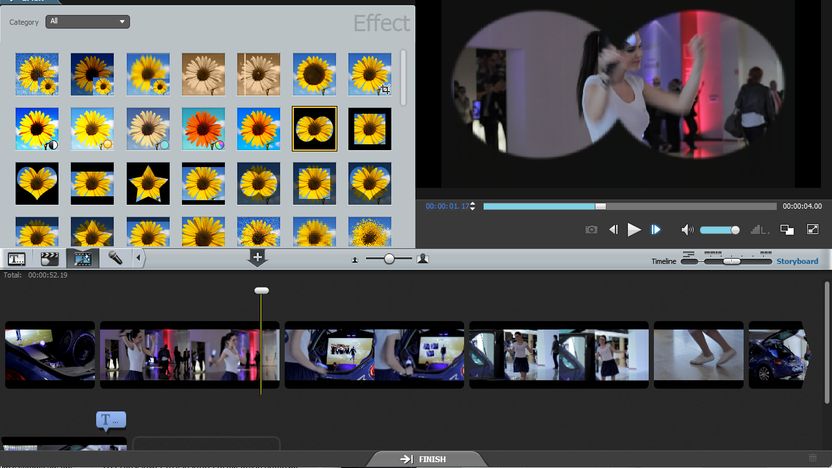
Task: Play the preview video
Action: pyautogui.click(x=634, y=230)
